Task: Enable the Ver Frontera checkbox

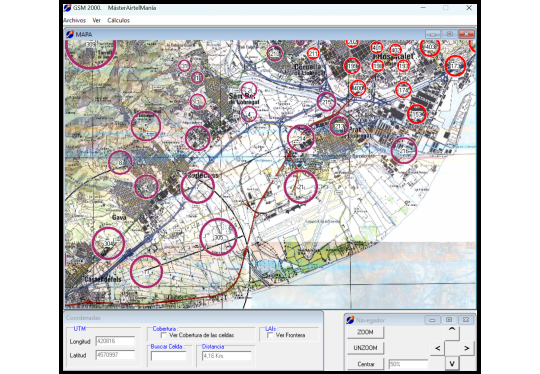Action: [270, 335]
